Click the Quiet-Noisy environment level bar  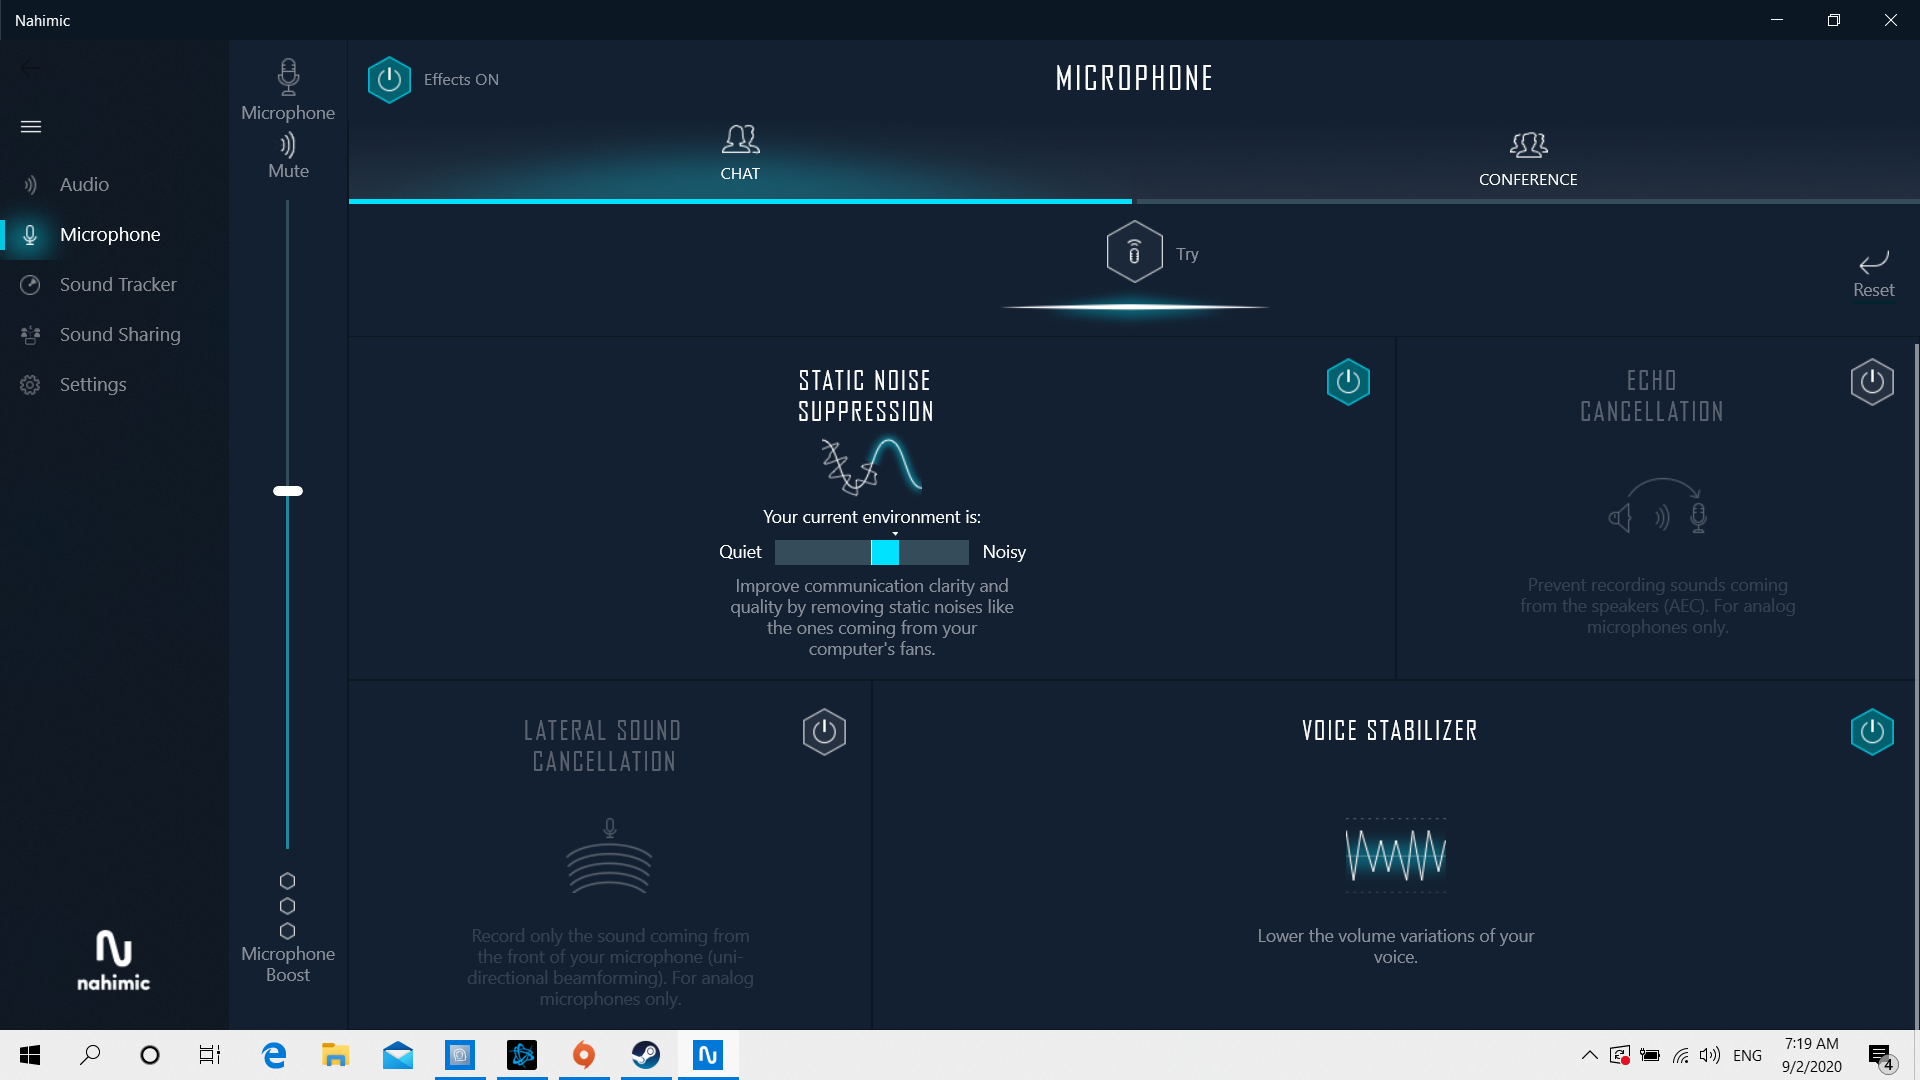click(x=871, y=552)
